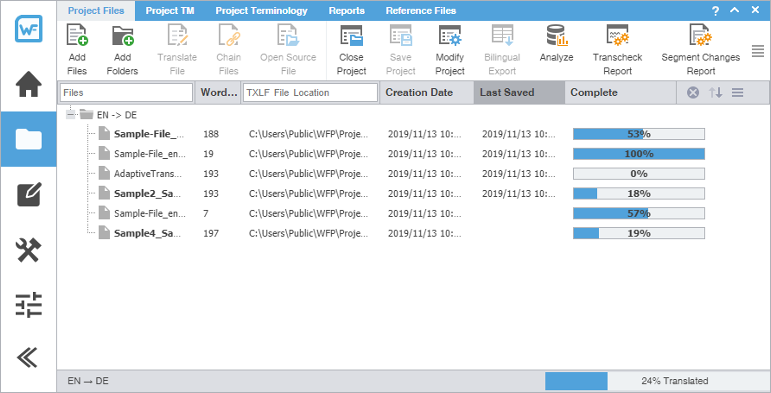Click the Bilingual Export icon
Image resolution: width=771 pixels, height=393 pixels.
point(502,35)
